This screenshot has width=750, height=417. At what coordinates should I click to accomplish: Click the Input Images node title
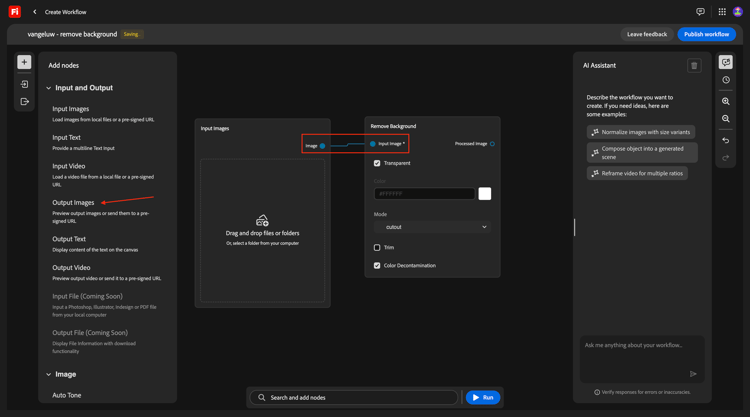click(215, 129)
